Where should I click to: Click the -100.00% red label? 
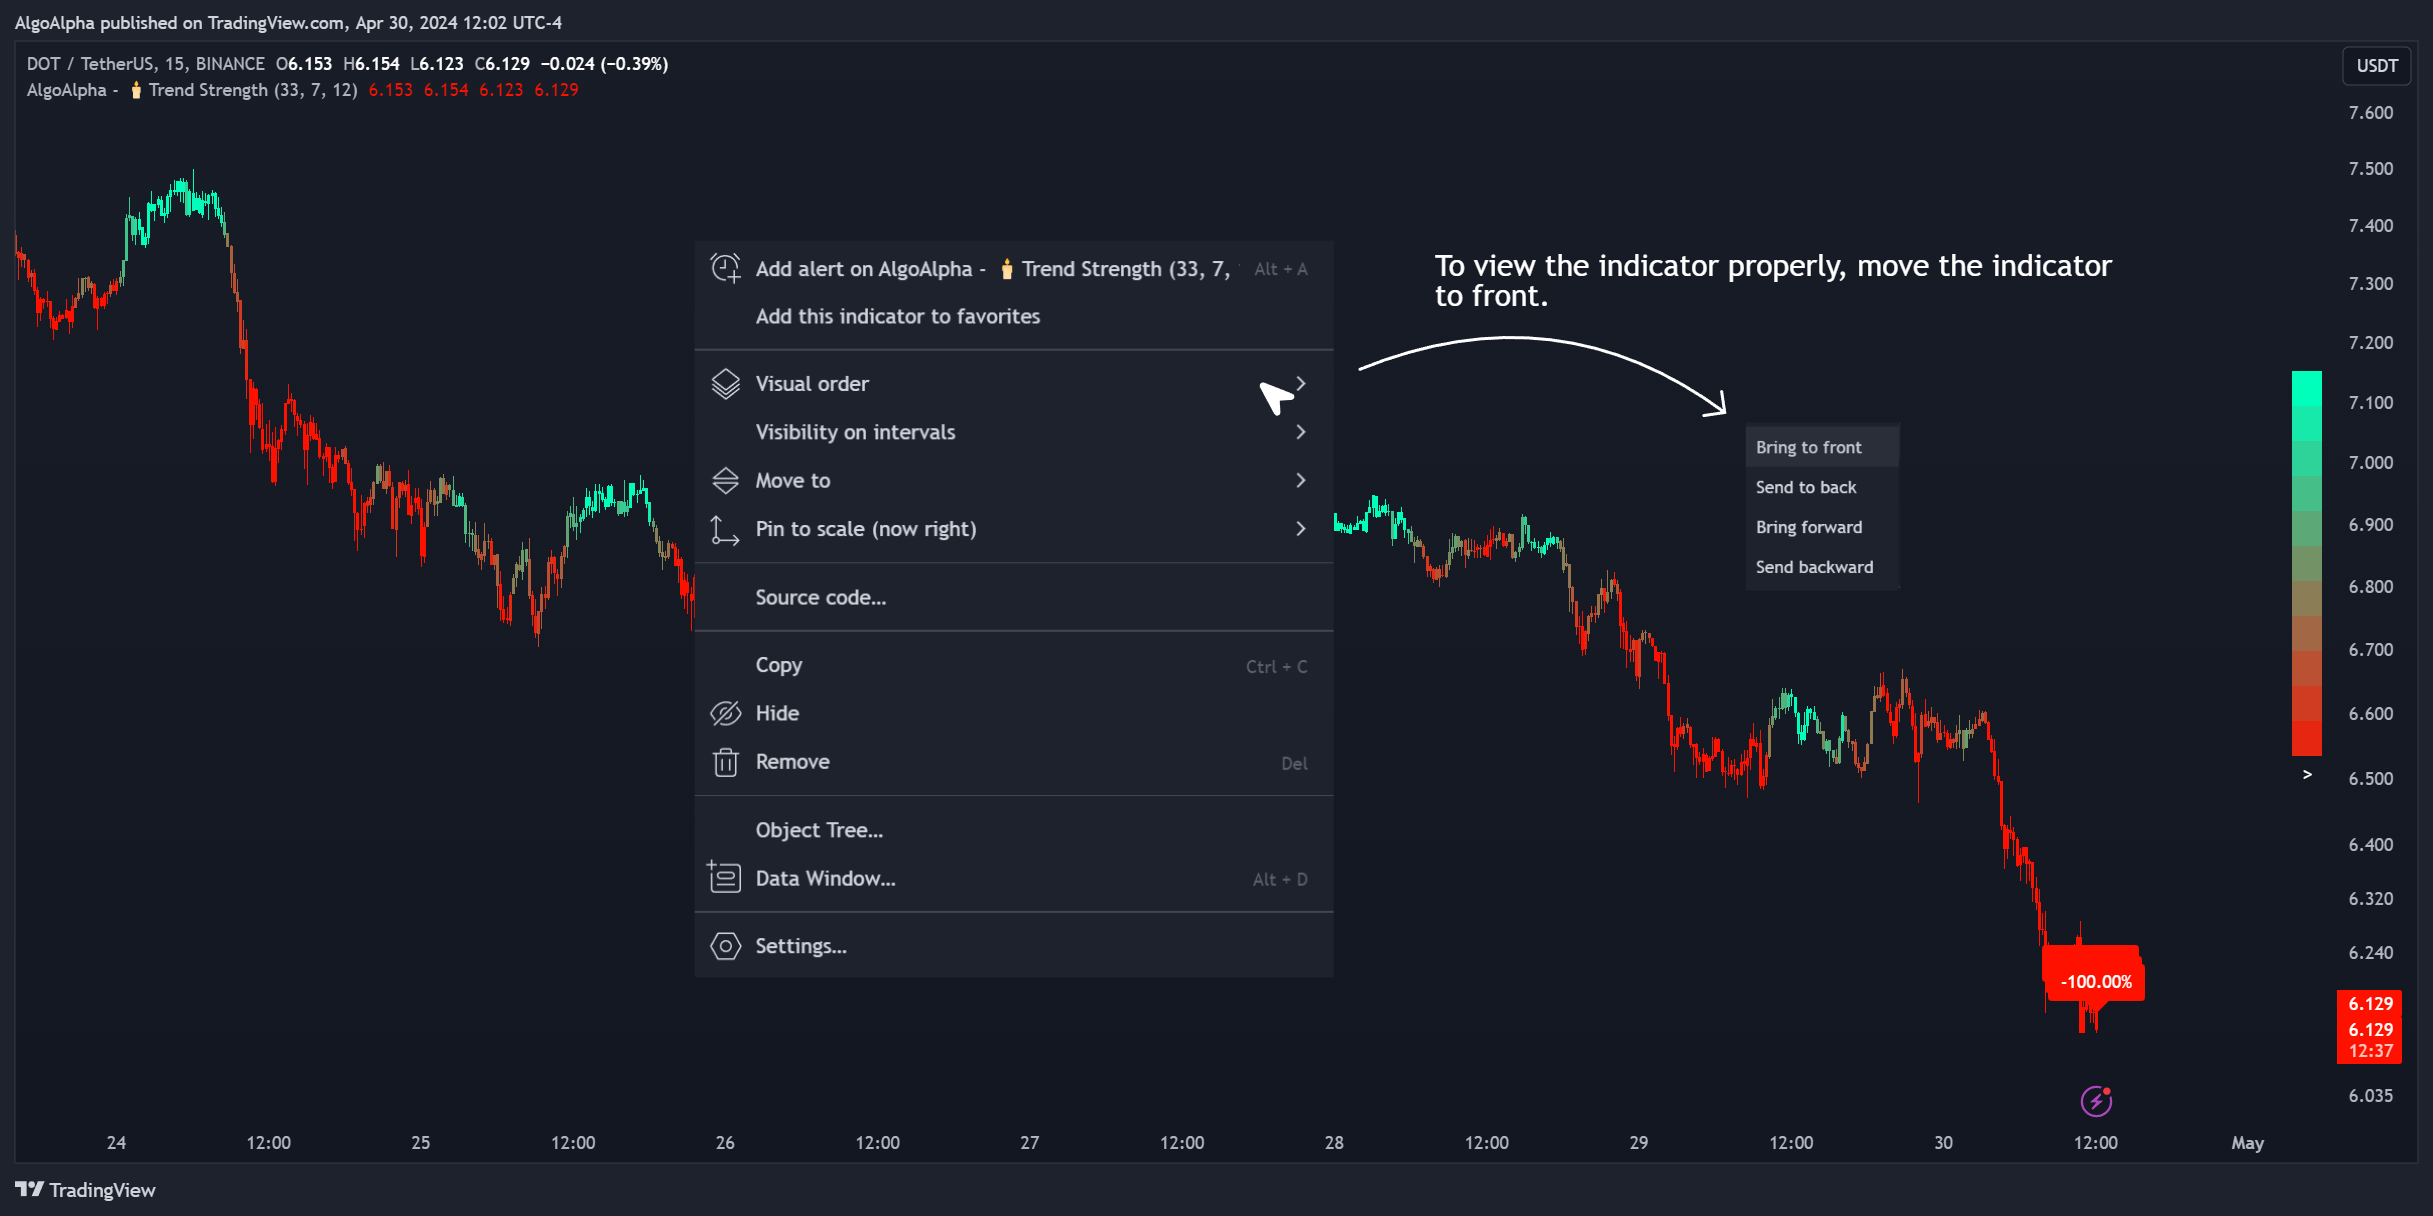tap(2096, 982)
